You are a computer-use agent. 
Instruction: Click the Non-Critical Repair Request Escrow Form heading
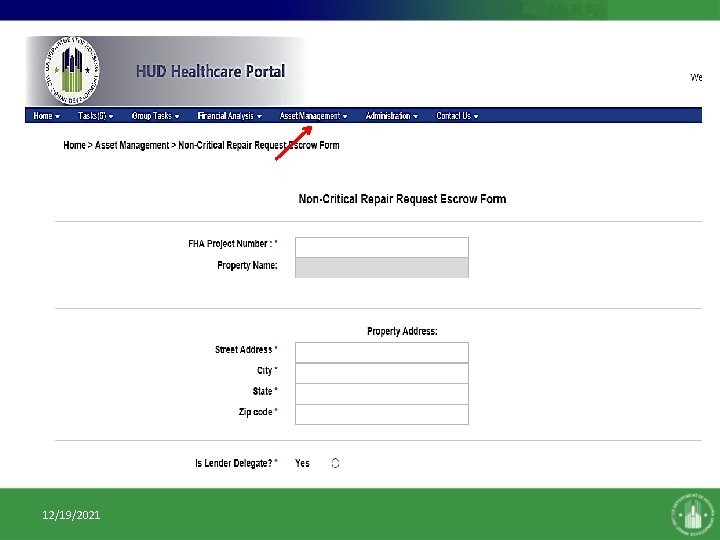pyautogui.click(x=402, y=199)
